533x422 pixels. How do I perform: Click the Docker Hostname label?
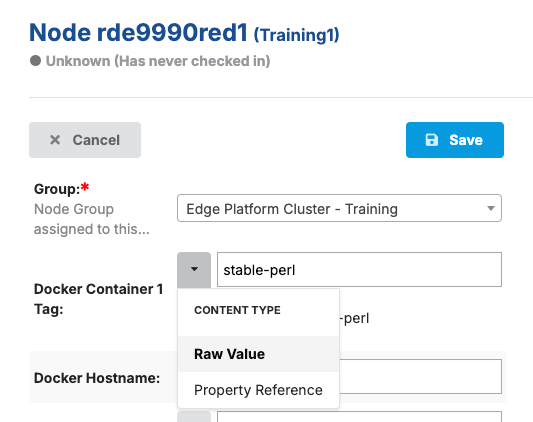97,378
